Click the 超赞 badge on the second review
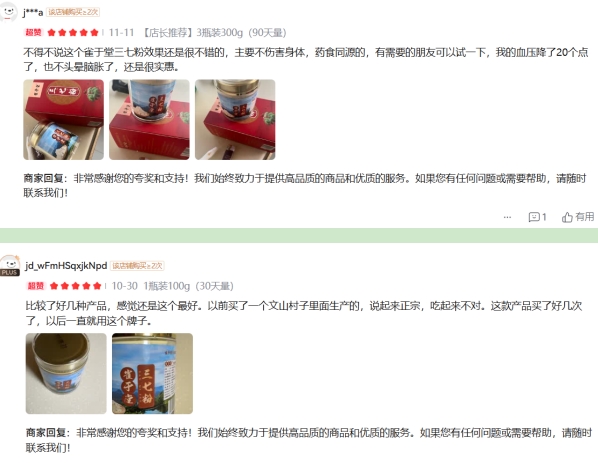This screenshot has height=463, width=598. 36,286
